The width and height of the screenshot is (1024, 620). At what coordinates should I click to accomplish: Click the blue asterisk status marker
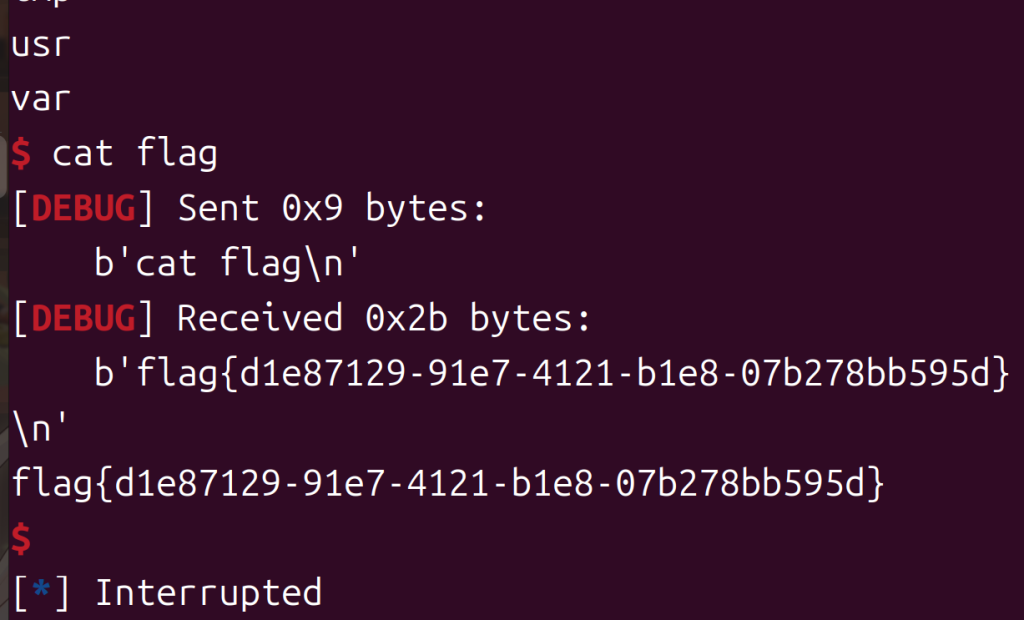tap(40, 593)
